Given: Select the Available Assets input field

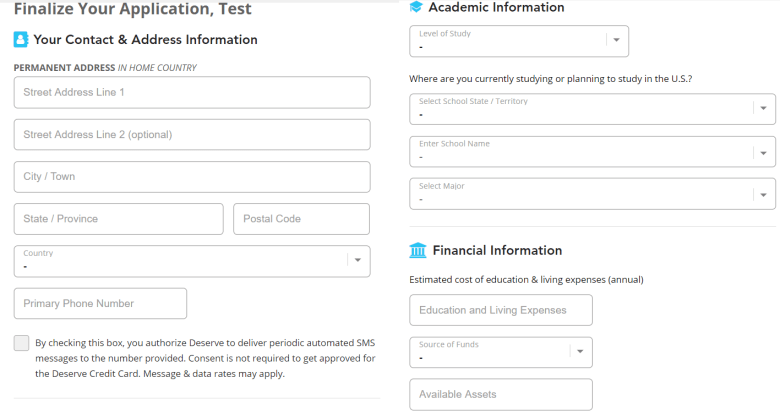Looking at the screenshot, I should pyautogui.click(x=501, y=395).
